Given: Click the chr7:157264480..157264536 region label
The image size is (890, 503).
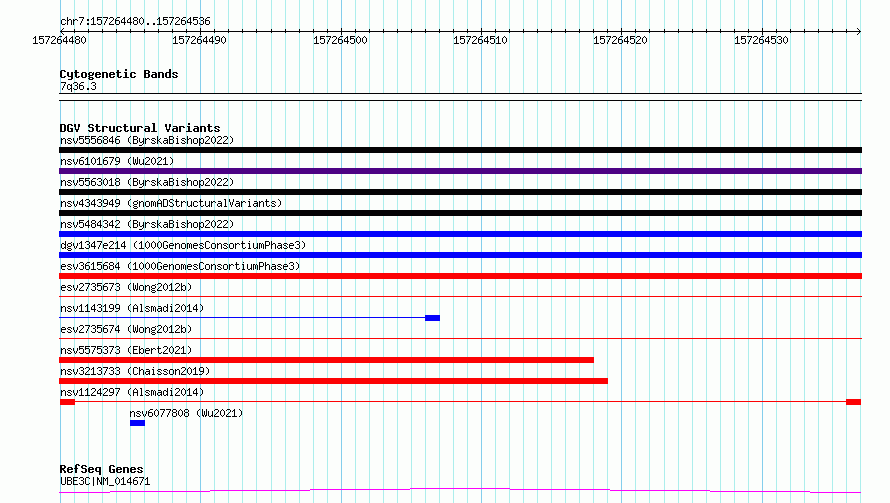Looking at the screenshot, I should pyautogui.click(x=135, y=22).
